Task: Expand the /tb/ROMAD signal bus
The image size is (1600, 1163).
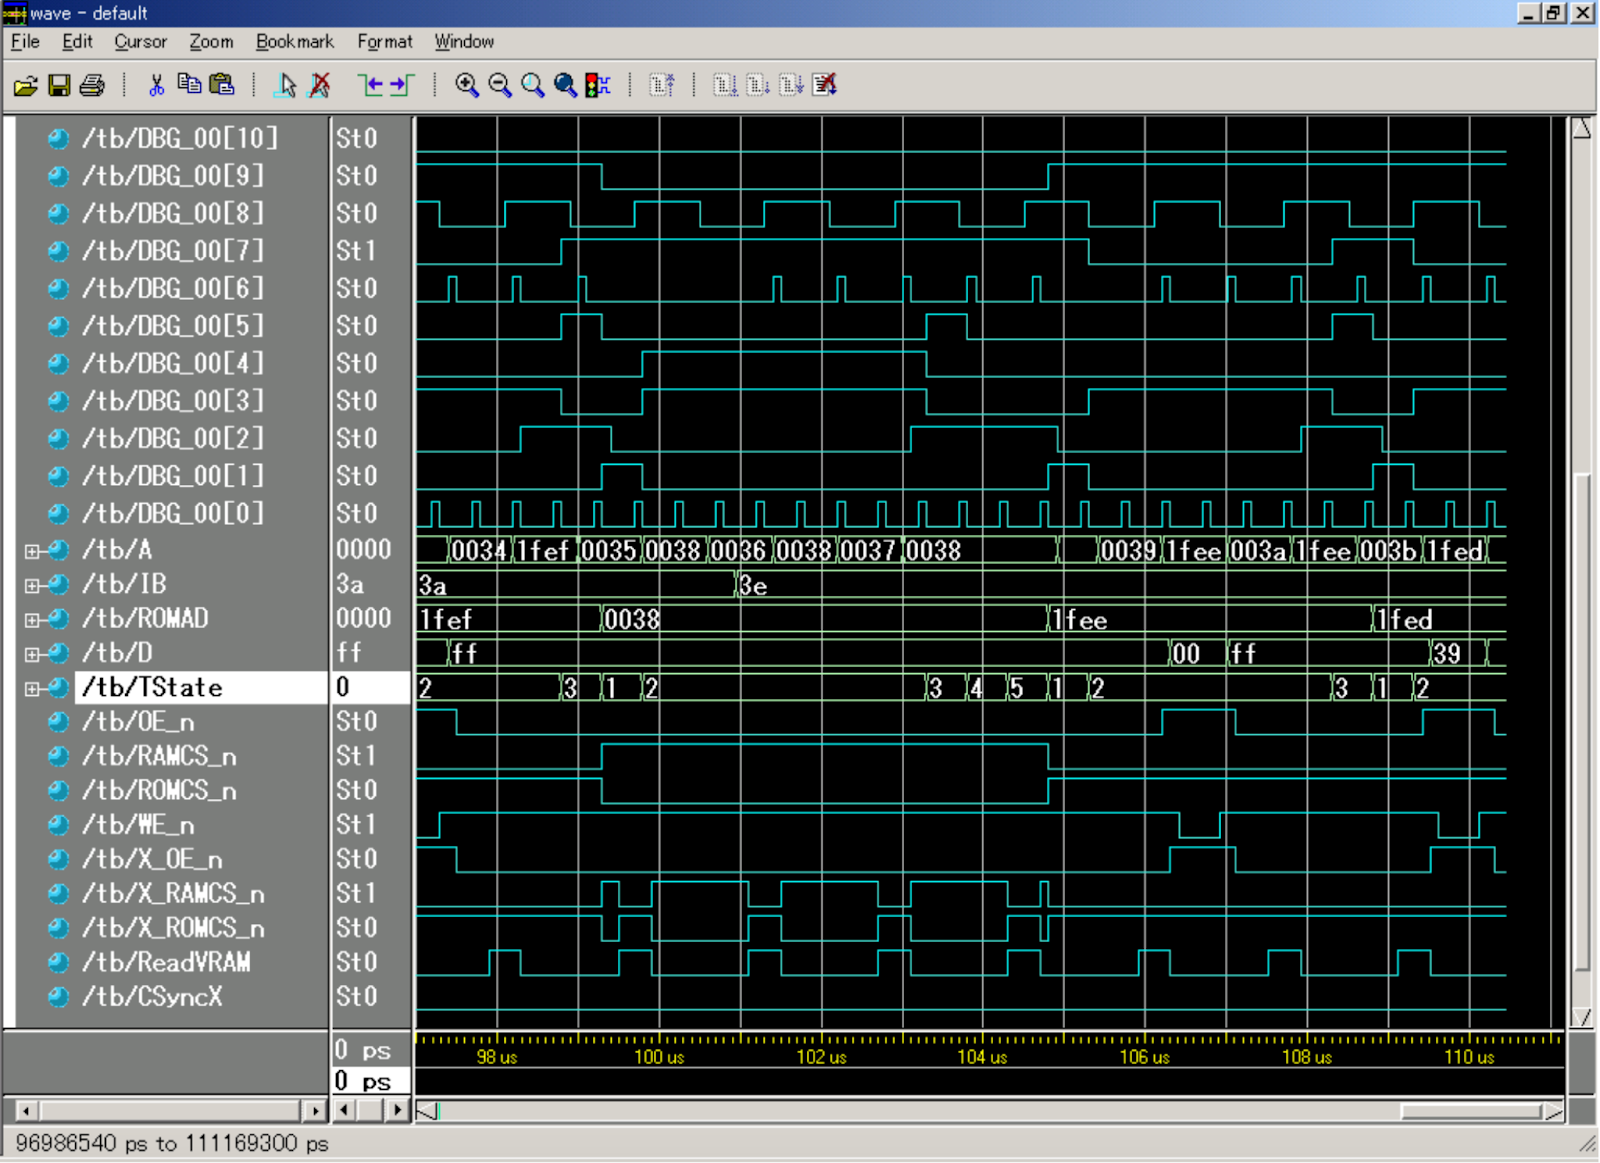Action: pyautogui.click(x=33, y=618)
